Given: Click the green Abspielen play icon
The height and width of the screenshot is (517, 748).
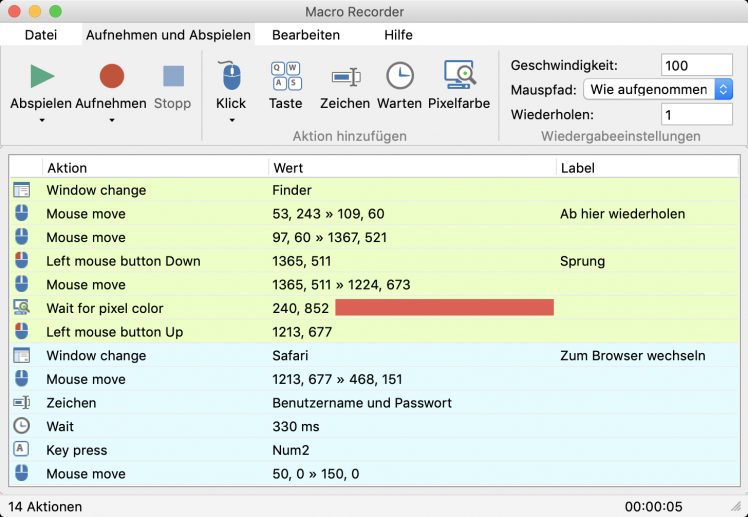Looking at the screenshot, I should [42, 76].
